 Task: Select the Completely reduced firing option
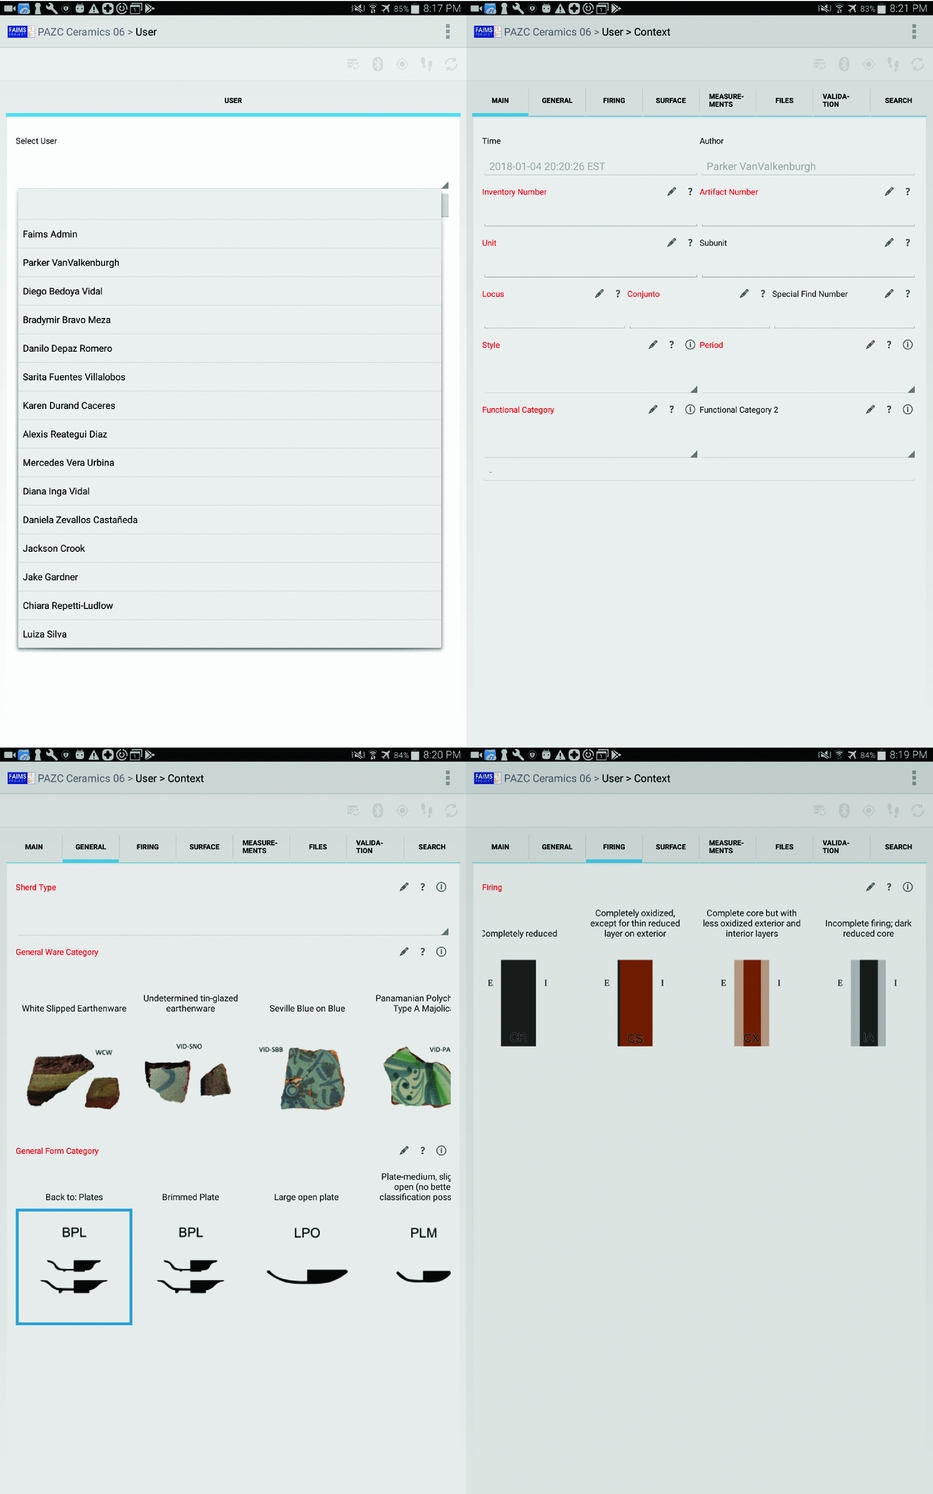coord(518,1002)
